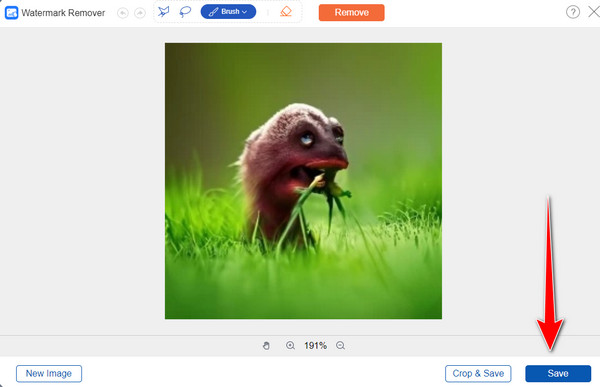Choose the Brush tool label
The width and height of the screenshot is (600, 387).
coord(230,11)
